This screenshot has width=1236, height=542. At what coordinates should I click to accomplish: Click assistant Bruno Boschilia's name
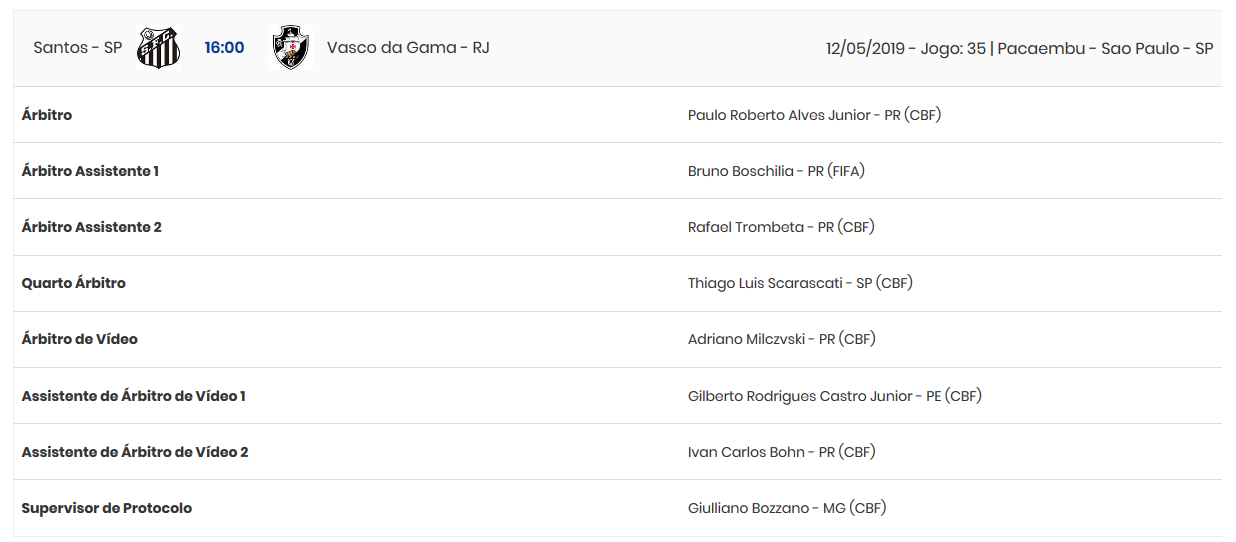pos(776,171)
